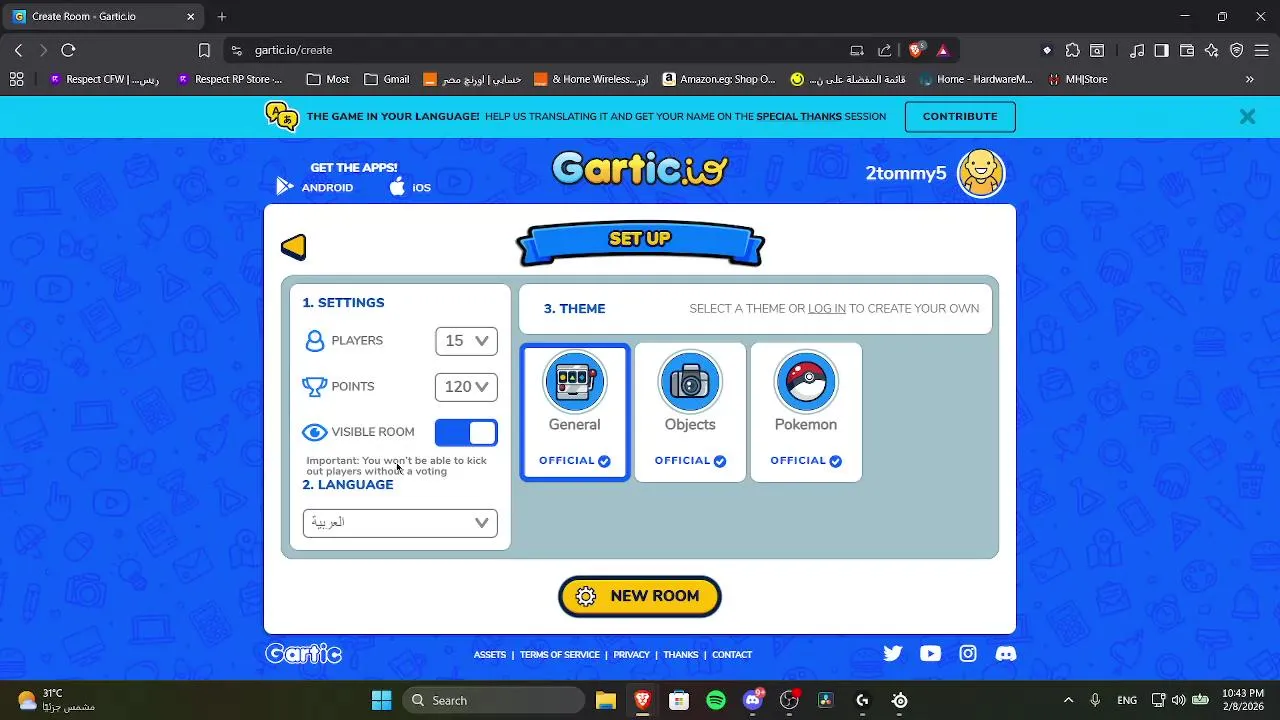
Task: Open Spotify from taskbar
Action: point(716,700)
